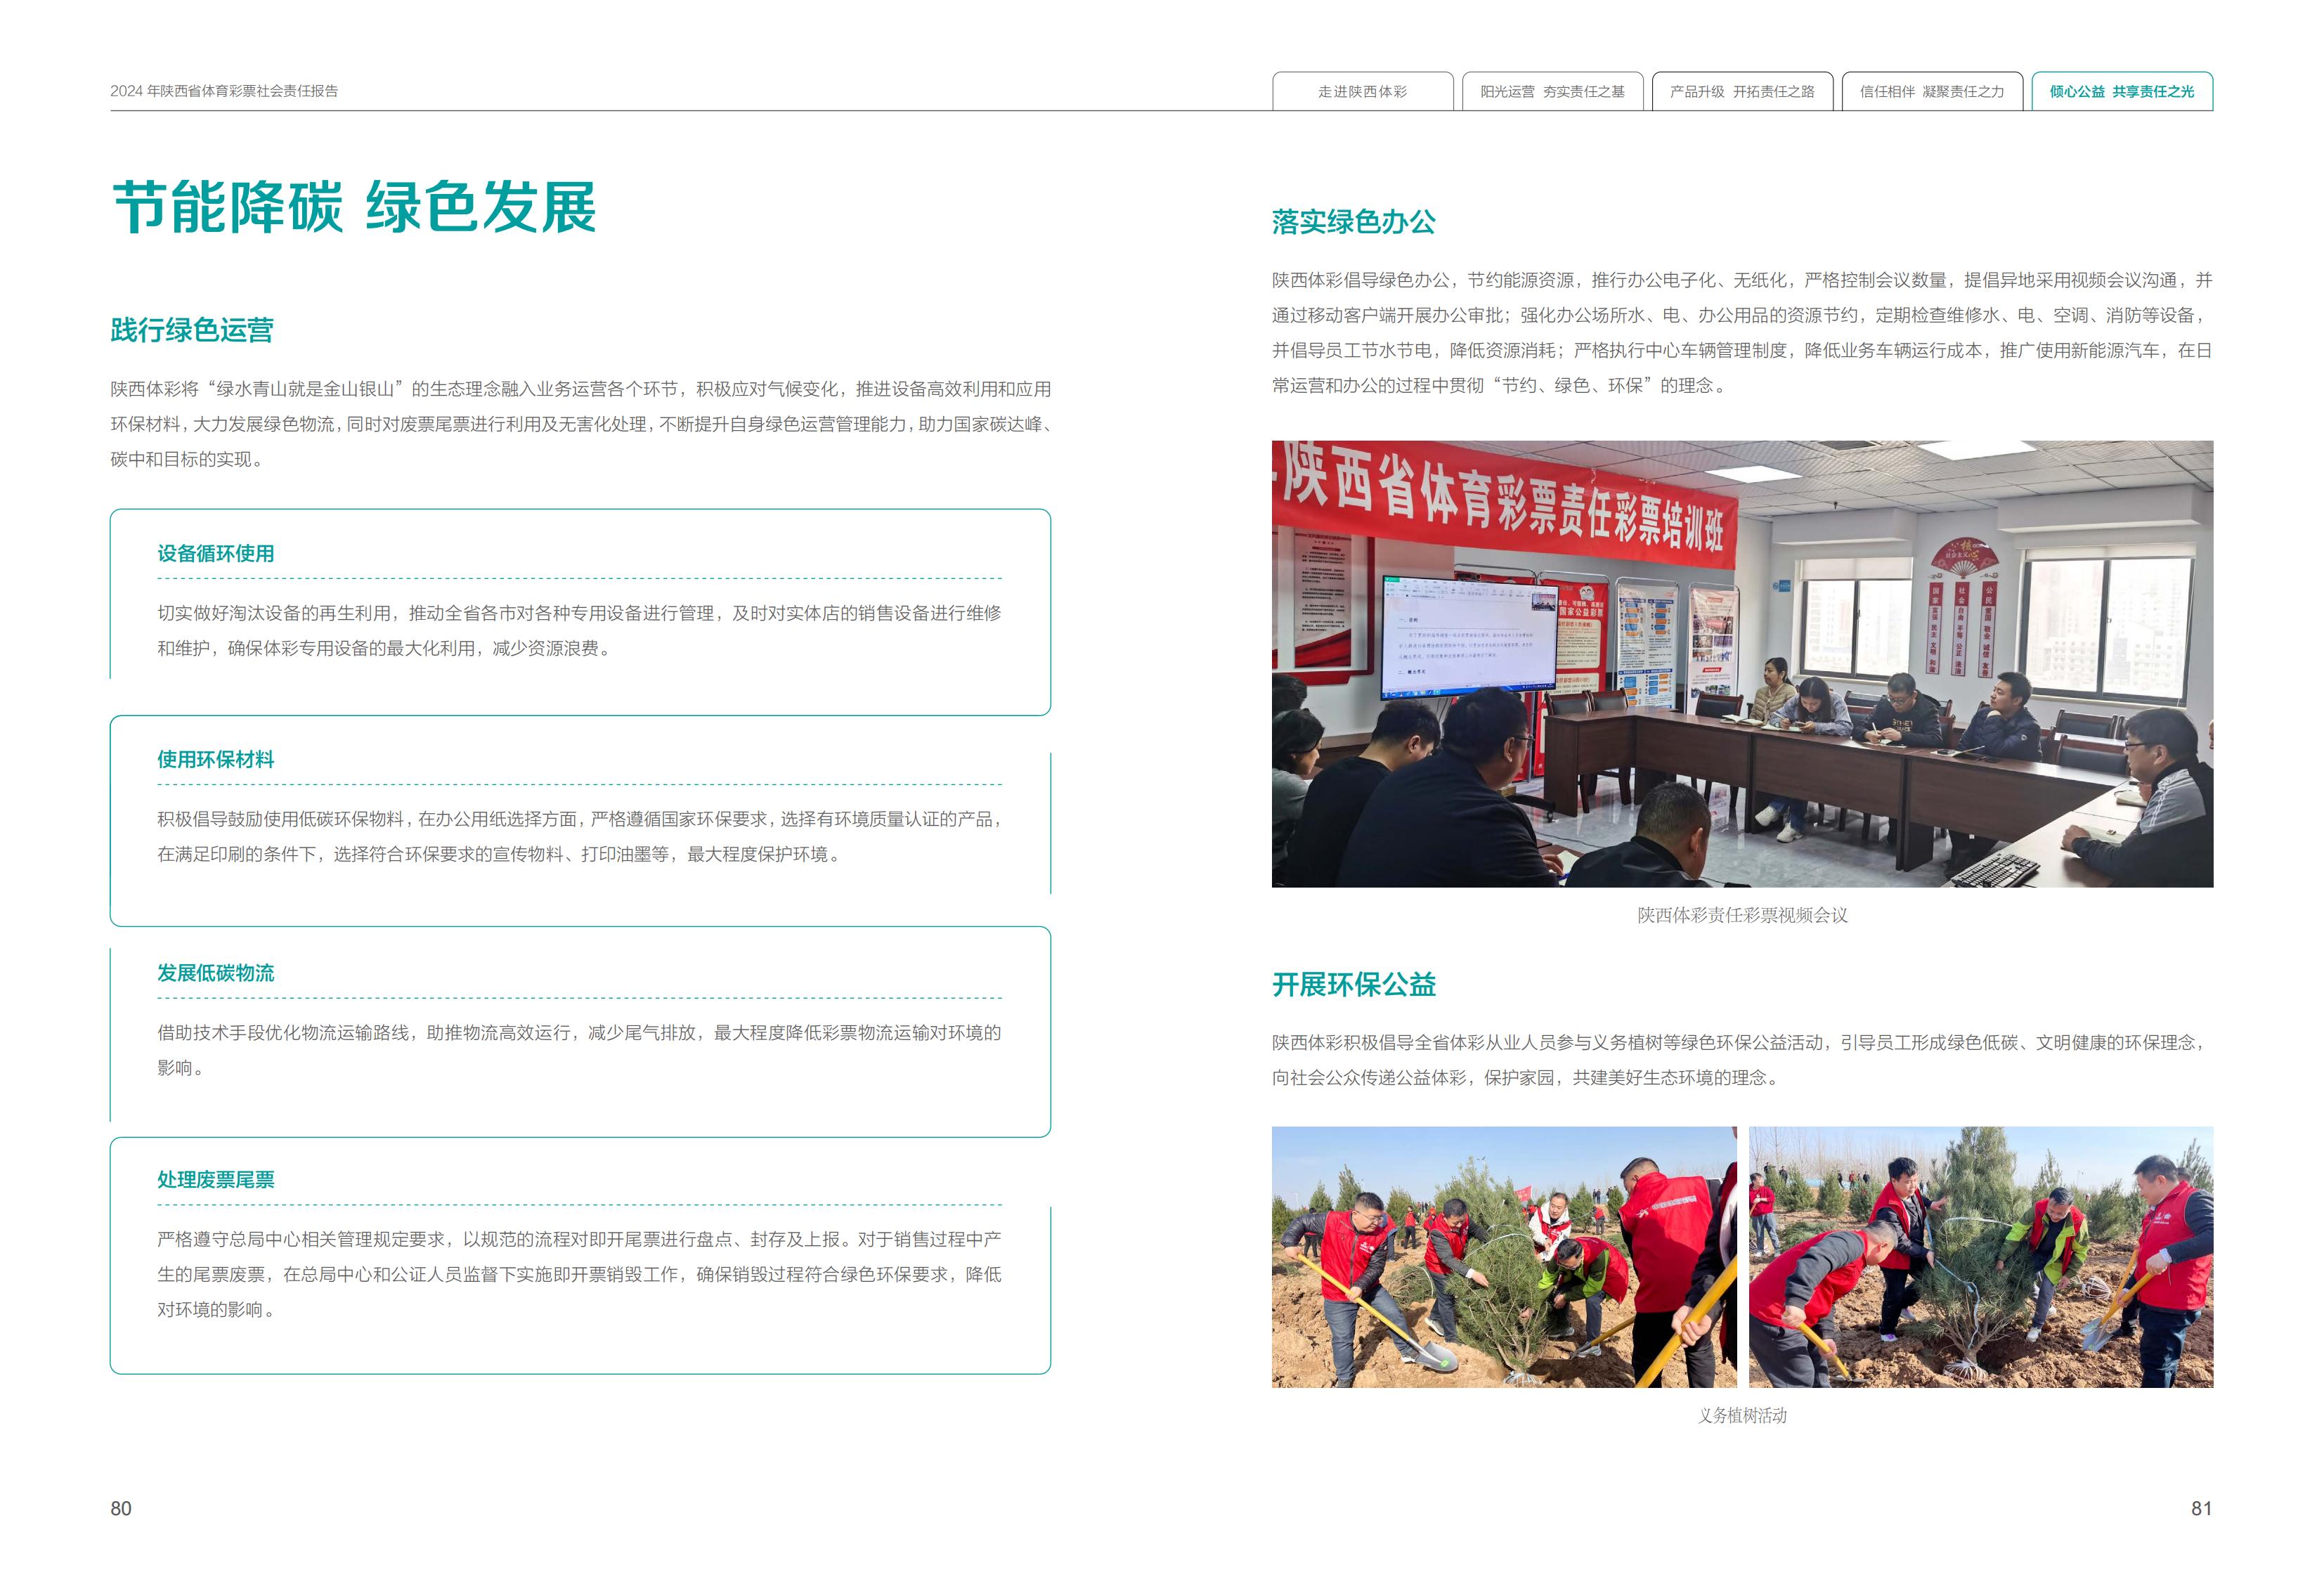
Task: Open the 信任相伴 凝聚责任之力 tab
Action: click(x=1932, y=91)
